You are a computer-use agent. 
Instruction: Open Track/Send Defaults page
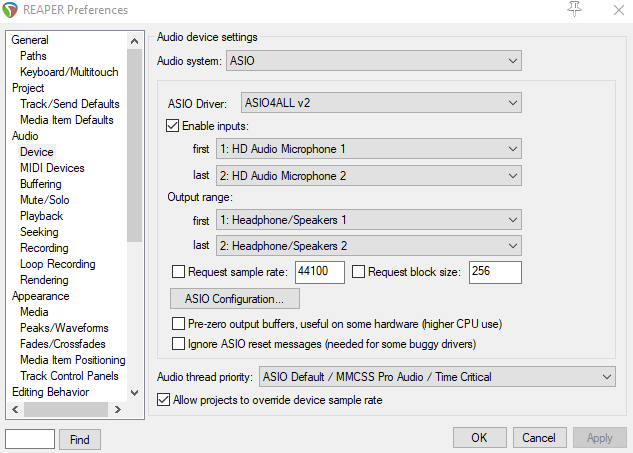pos(70,104)
